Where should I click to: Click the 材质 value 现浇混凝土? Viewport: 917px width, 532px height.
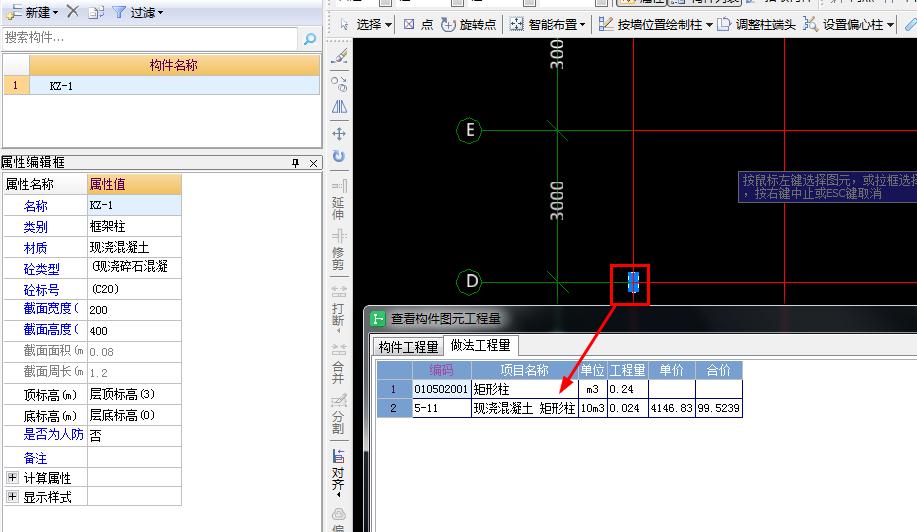134,247
